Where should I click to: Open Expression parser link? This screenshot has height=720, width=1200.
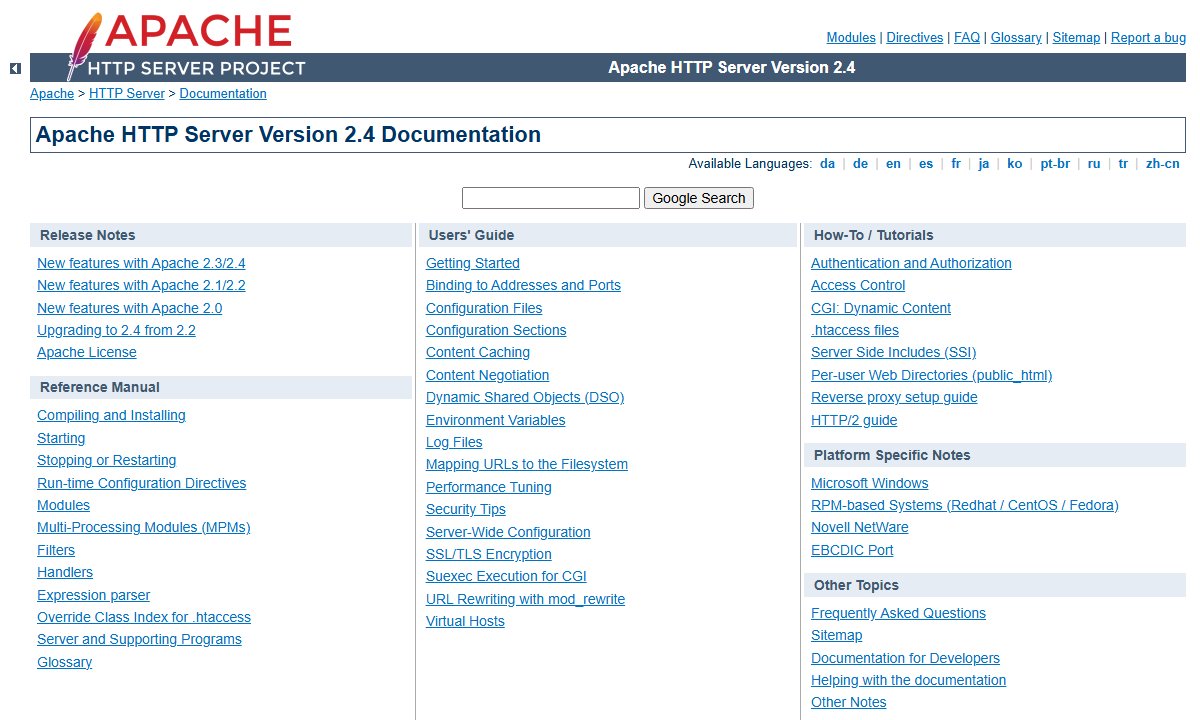coord(94,596)
